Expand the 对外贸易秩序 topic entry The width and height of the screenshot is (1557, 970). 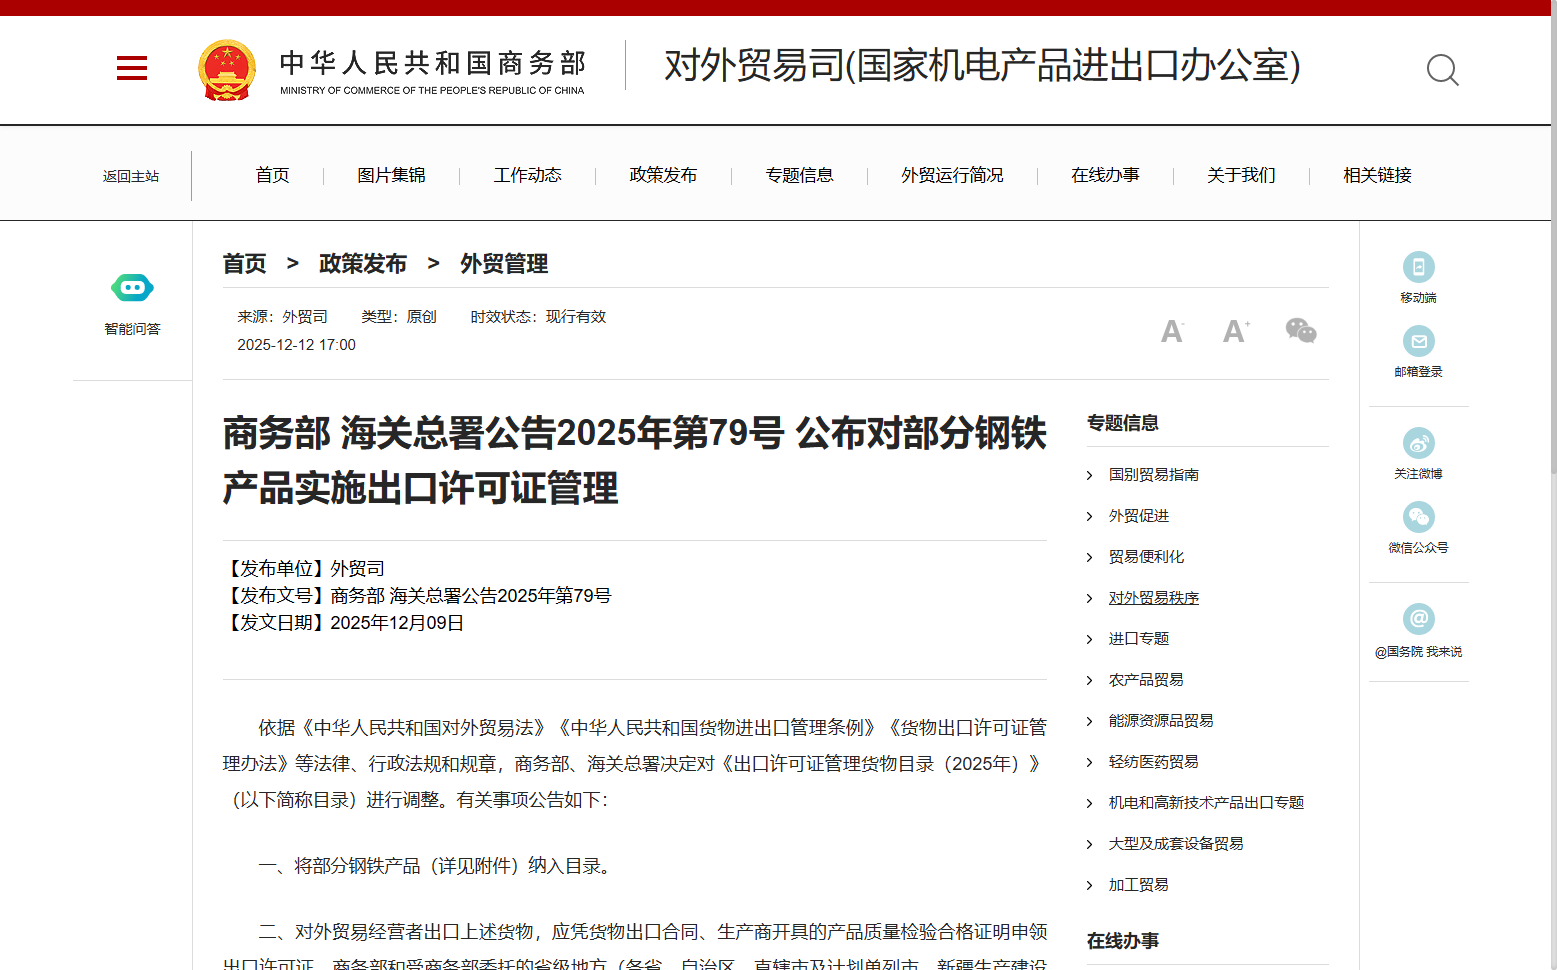(x=1153, y=597)
